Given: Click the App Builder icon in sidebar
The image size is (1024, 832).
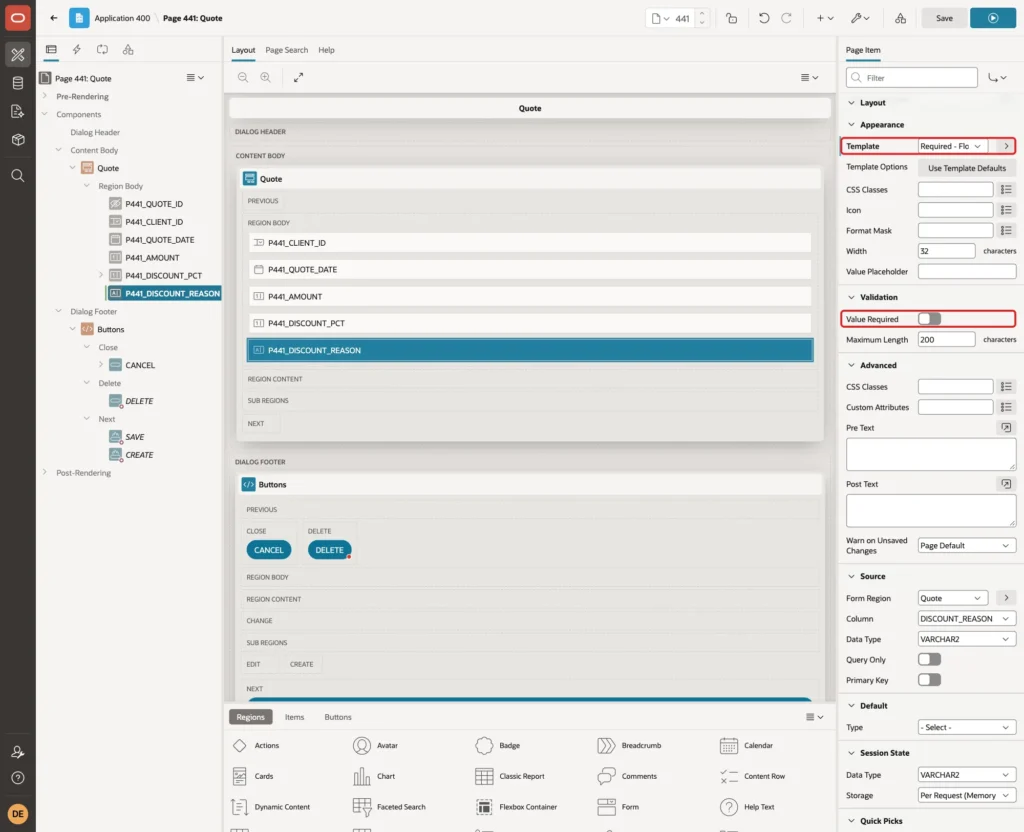Looking at the screenshot, I should tap(18, 55).
